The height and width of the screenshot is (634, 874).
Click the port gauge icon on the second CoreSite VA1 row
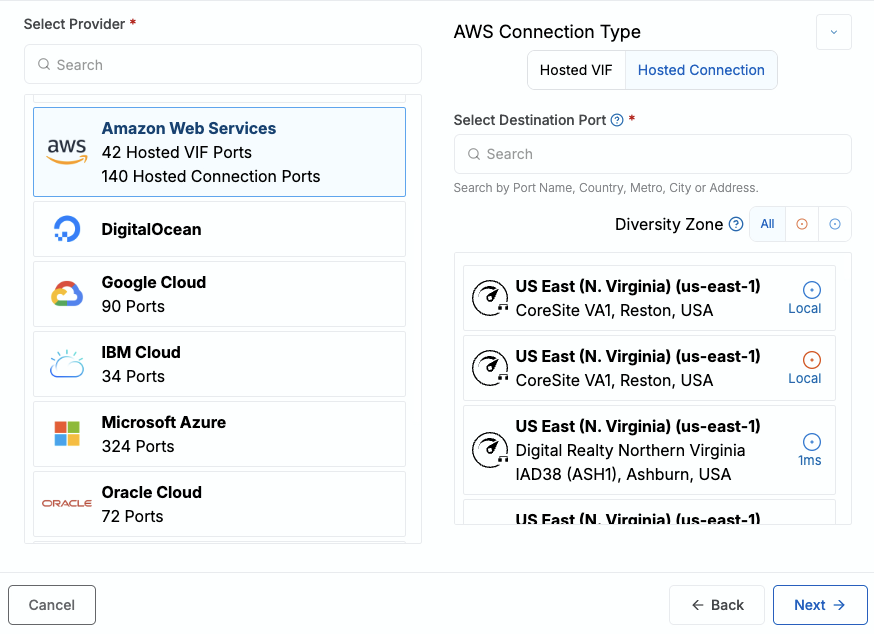[489, 368]
